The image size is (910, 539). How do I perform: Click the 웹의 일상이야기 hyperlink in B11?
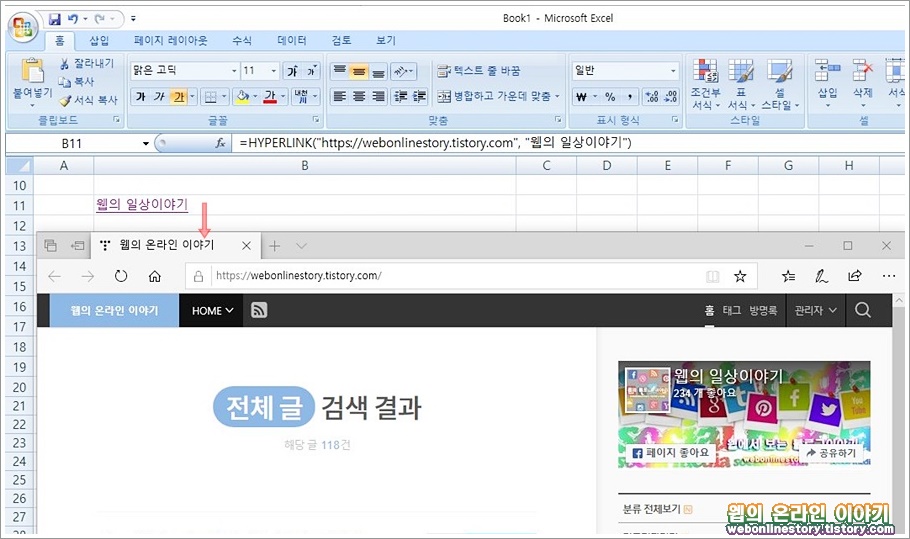[x=142, y=204]
